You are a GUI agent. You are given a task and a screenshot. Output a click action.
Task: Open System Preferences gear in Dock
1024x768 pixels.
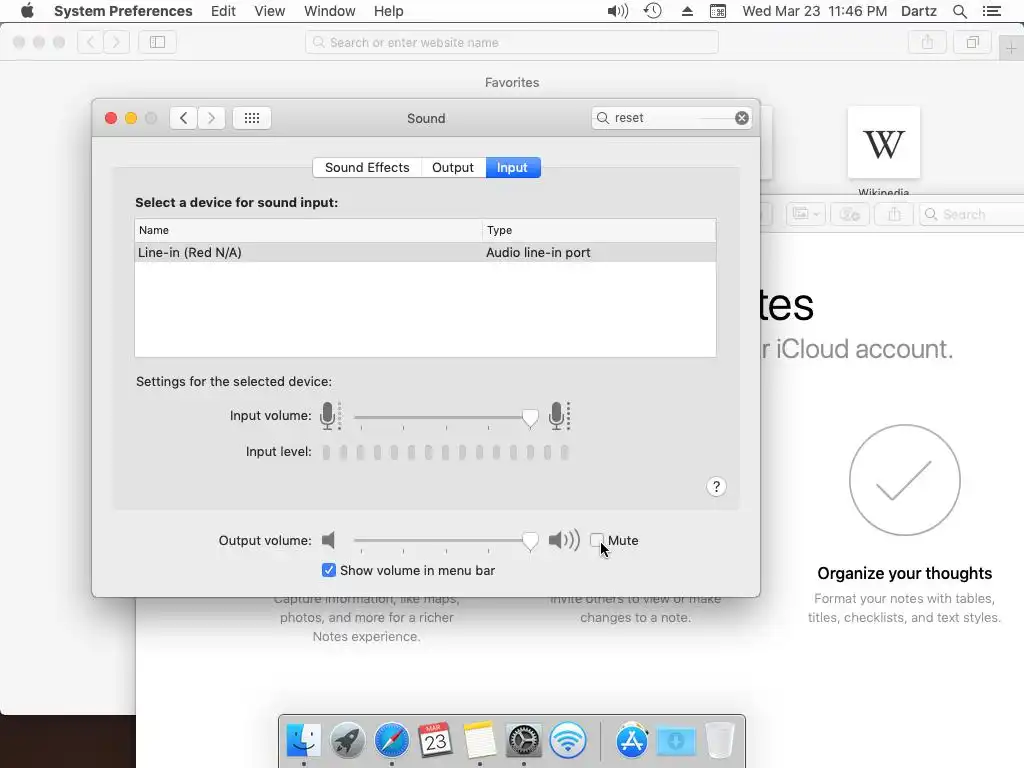(524, 741)
